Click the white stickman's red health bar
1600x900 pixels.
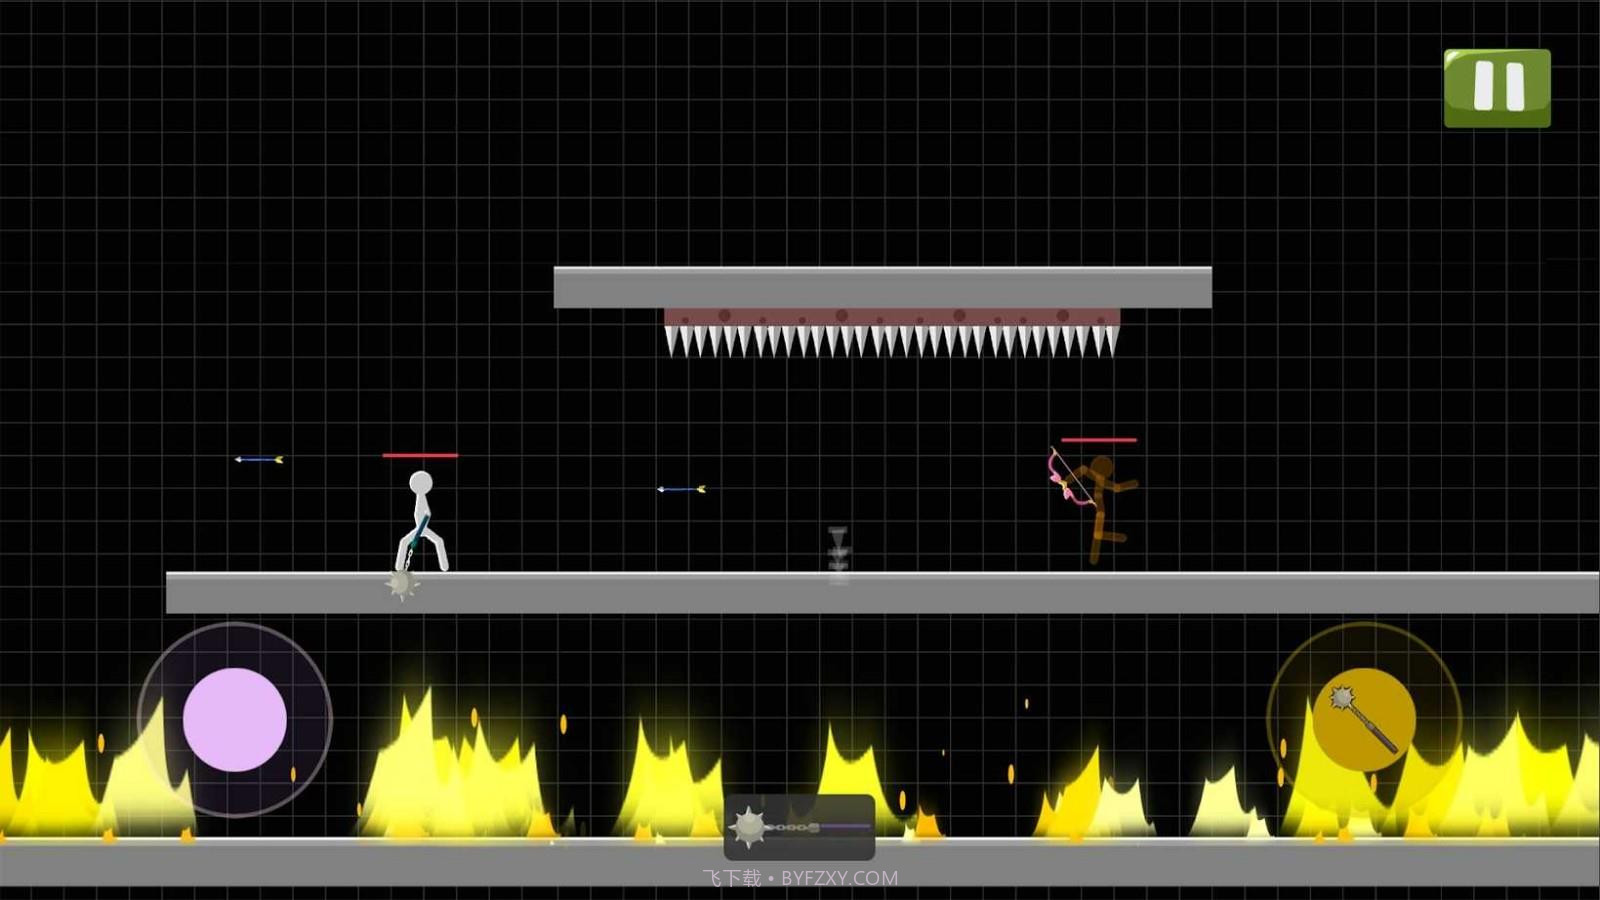pyautogui.click(x=420, y=455)
